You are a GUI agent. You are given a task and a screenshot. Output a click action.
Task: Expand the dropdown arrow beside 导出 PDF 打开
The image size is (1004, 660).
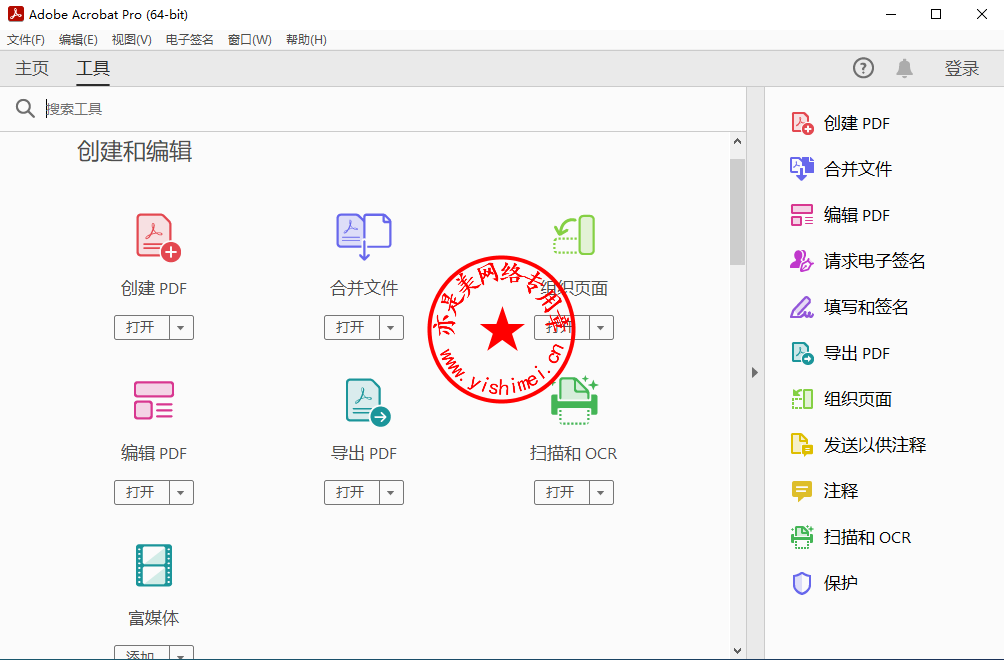point(391,493)
